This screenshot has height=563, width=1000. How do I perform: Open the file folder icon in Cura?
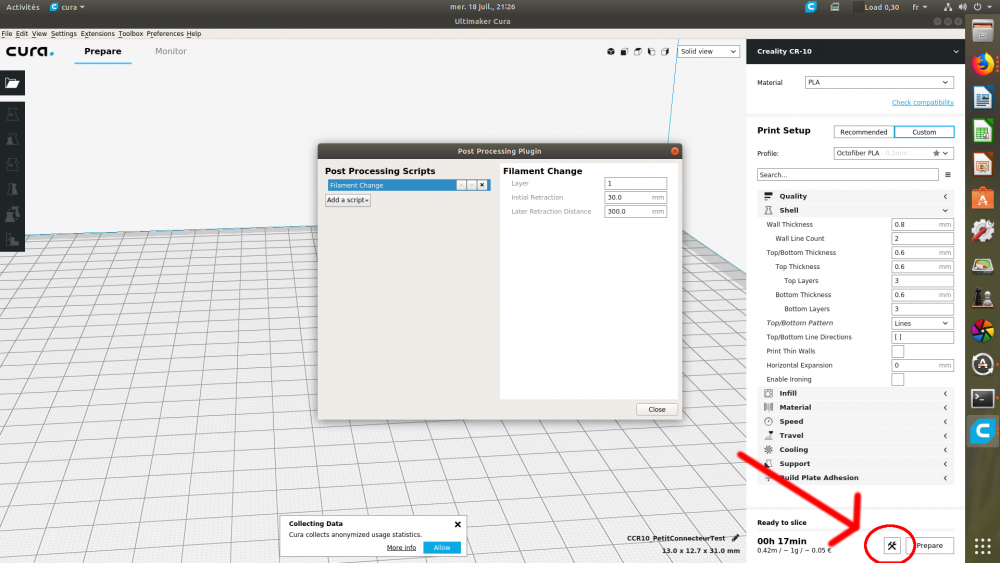(x=12, y=83)
